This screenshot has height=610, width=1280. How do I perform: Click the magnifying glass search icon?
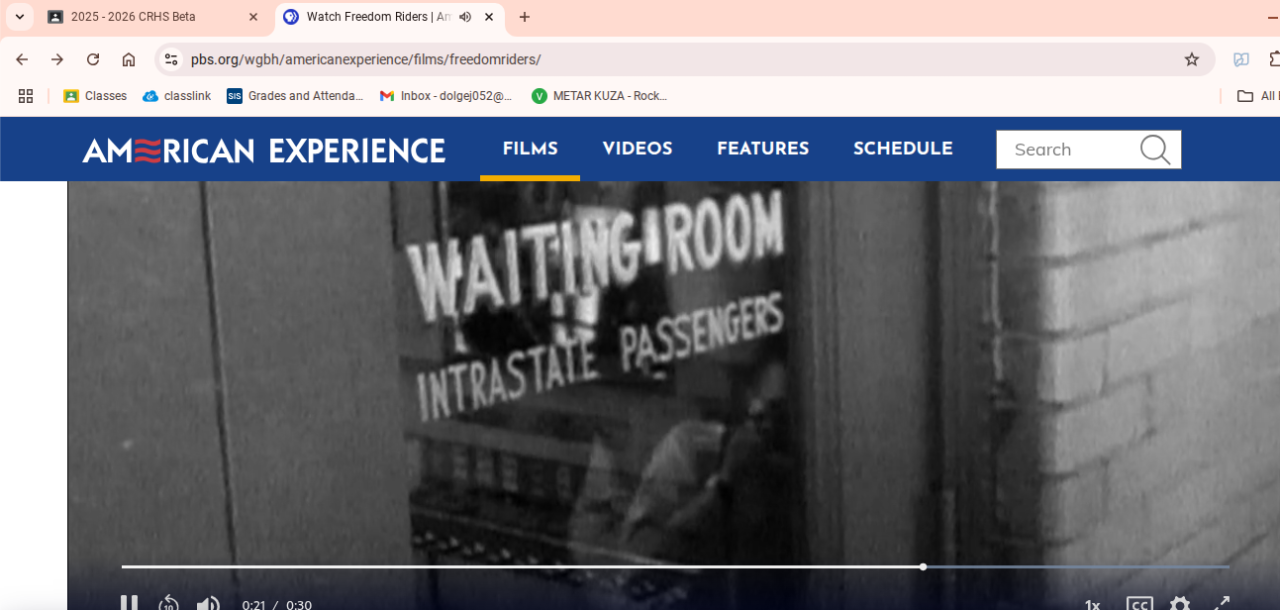(1155, 150)
